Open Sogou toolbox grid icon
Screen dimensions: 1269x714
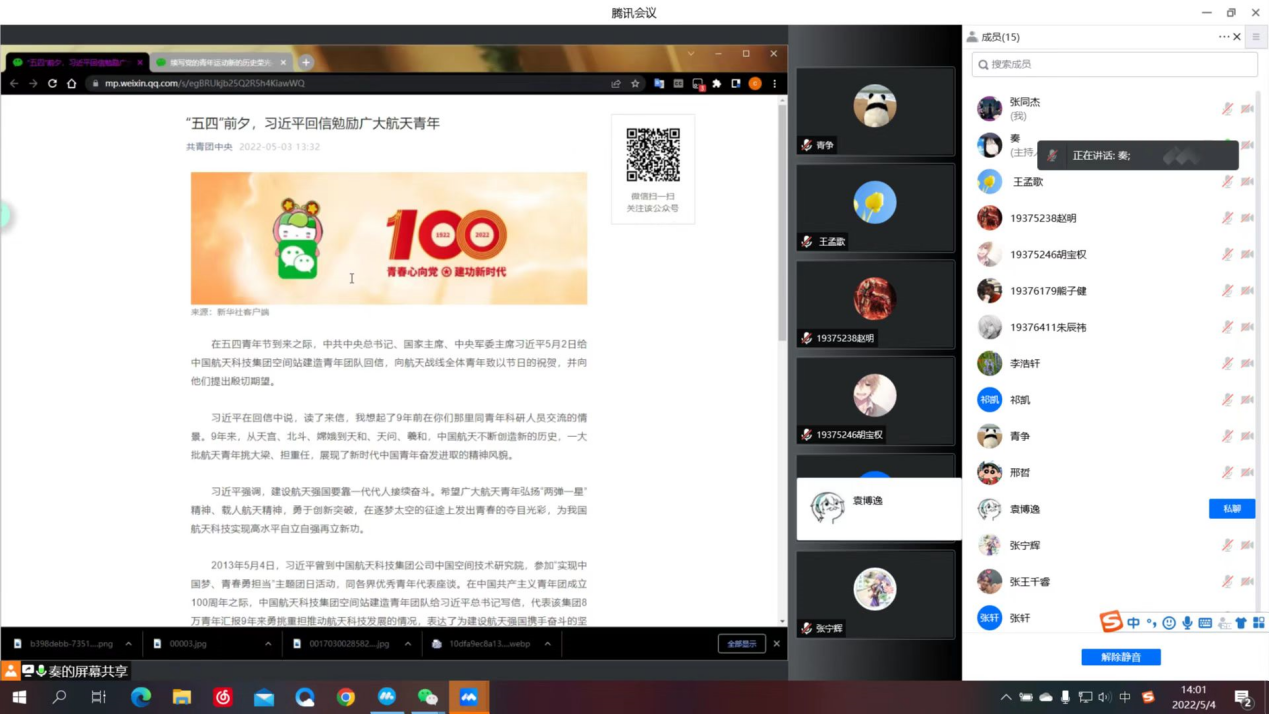pos(1258,623)
